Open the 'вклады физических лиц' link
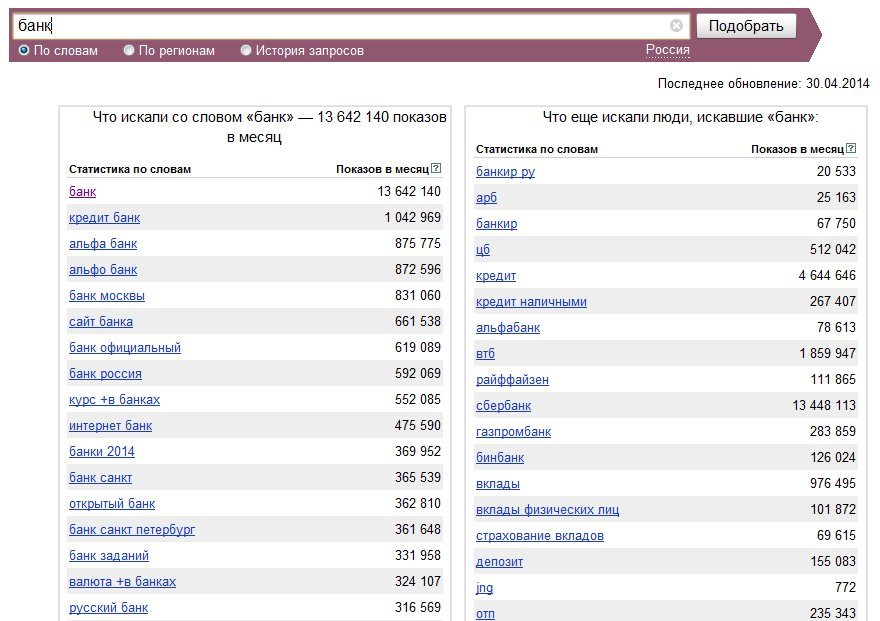This screenshot has height=621, width=880. pos(547,509)
